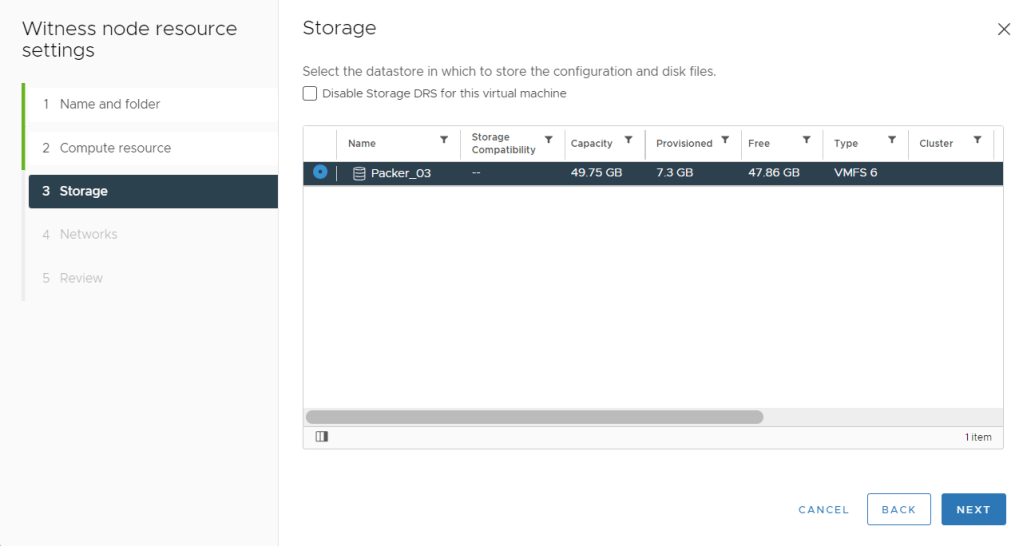Viewport: 1023px width, 546px height.
Task: Click the Name column filter icon
Action: pyautogui.click(x=444, y=140)
